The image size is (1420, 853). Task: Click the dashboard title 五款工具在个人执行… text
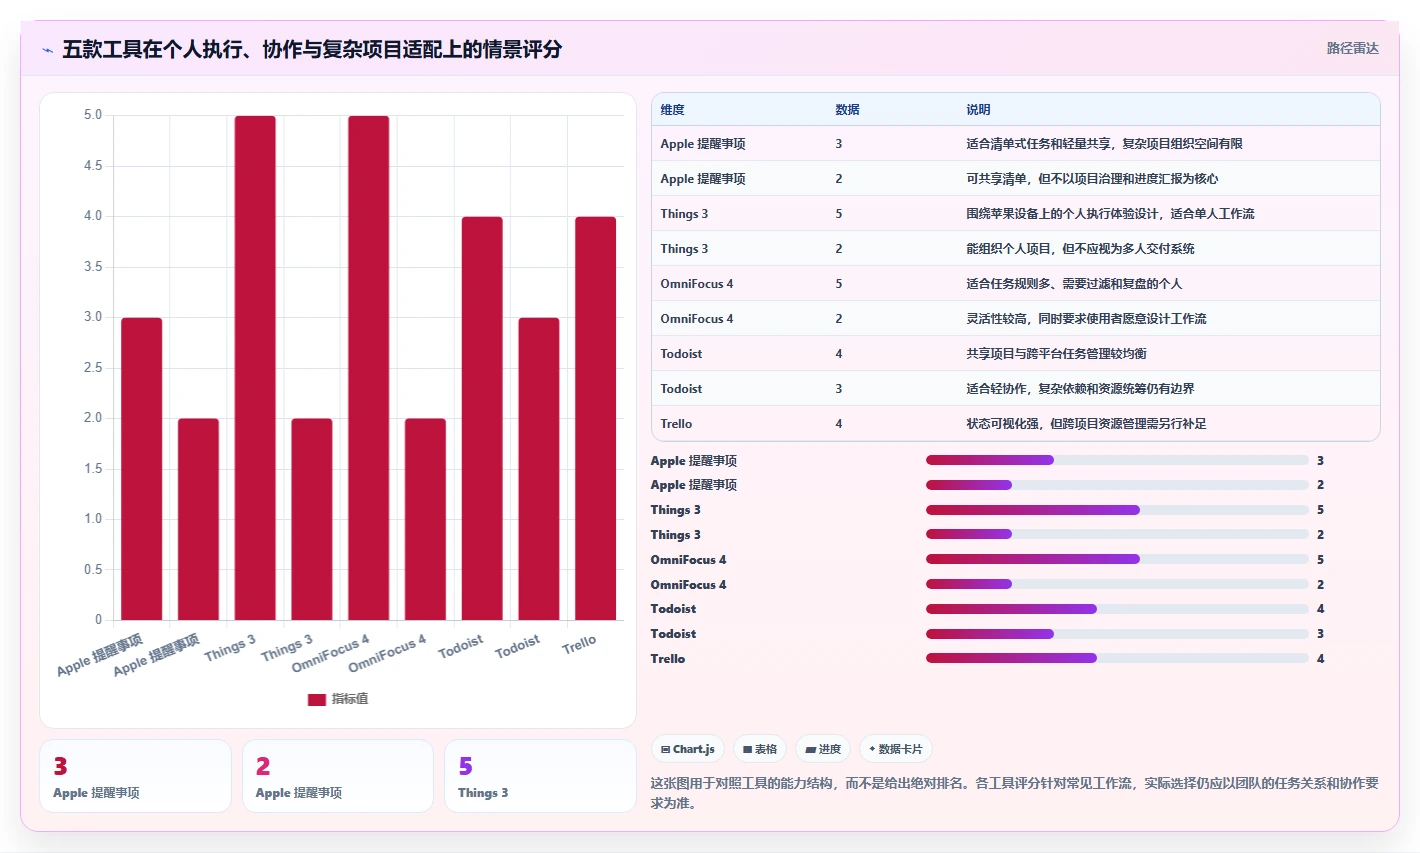[x=312, y=49]
